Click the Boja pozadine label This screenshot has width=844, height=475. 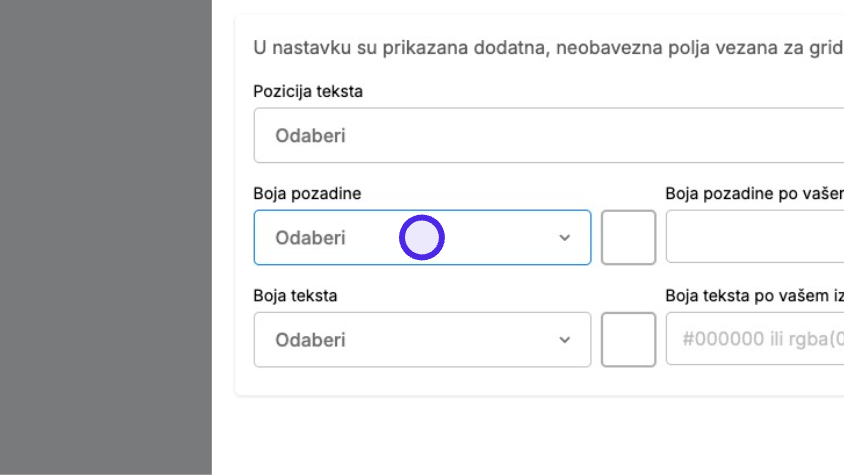pyautogui.click(x=307, y=193)
